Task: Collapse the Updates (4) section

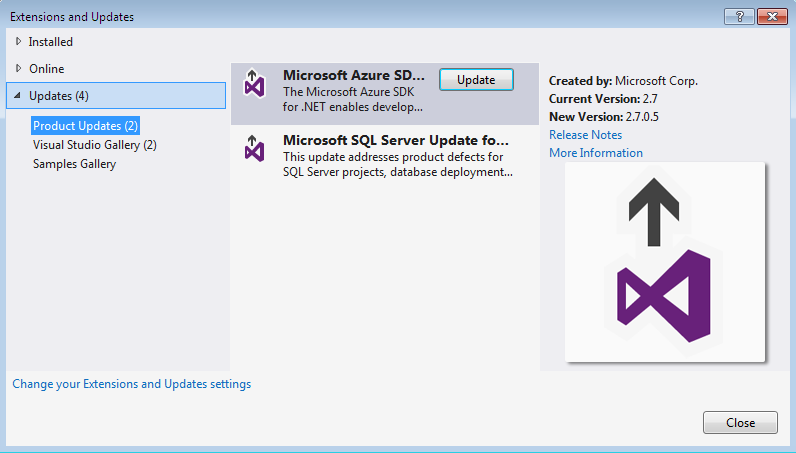Action: click(x=18, y=96)
